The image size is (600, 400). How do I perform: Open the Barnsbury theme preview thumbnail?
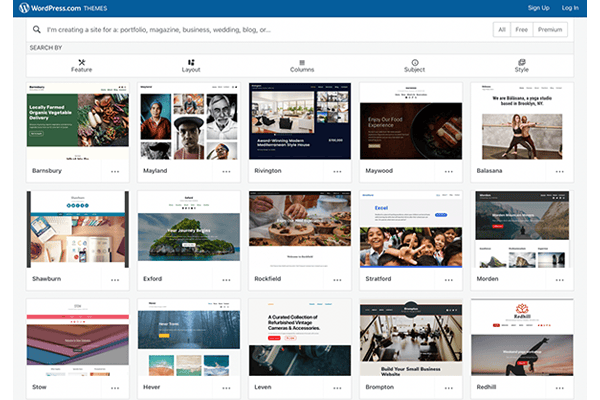[x=78, y=121]
